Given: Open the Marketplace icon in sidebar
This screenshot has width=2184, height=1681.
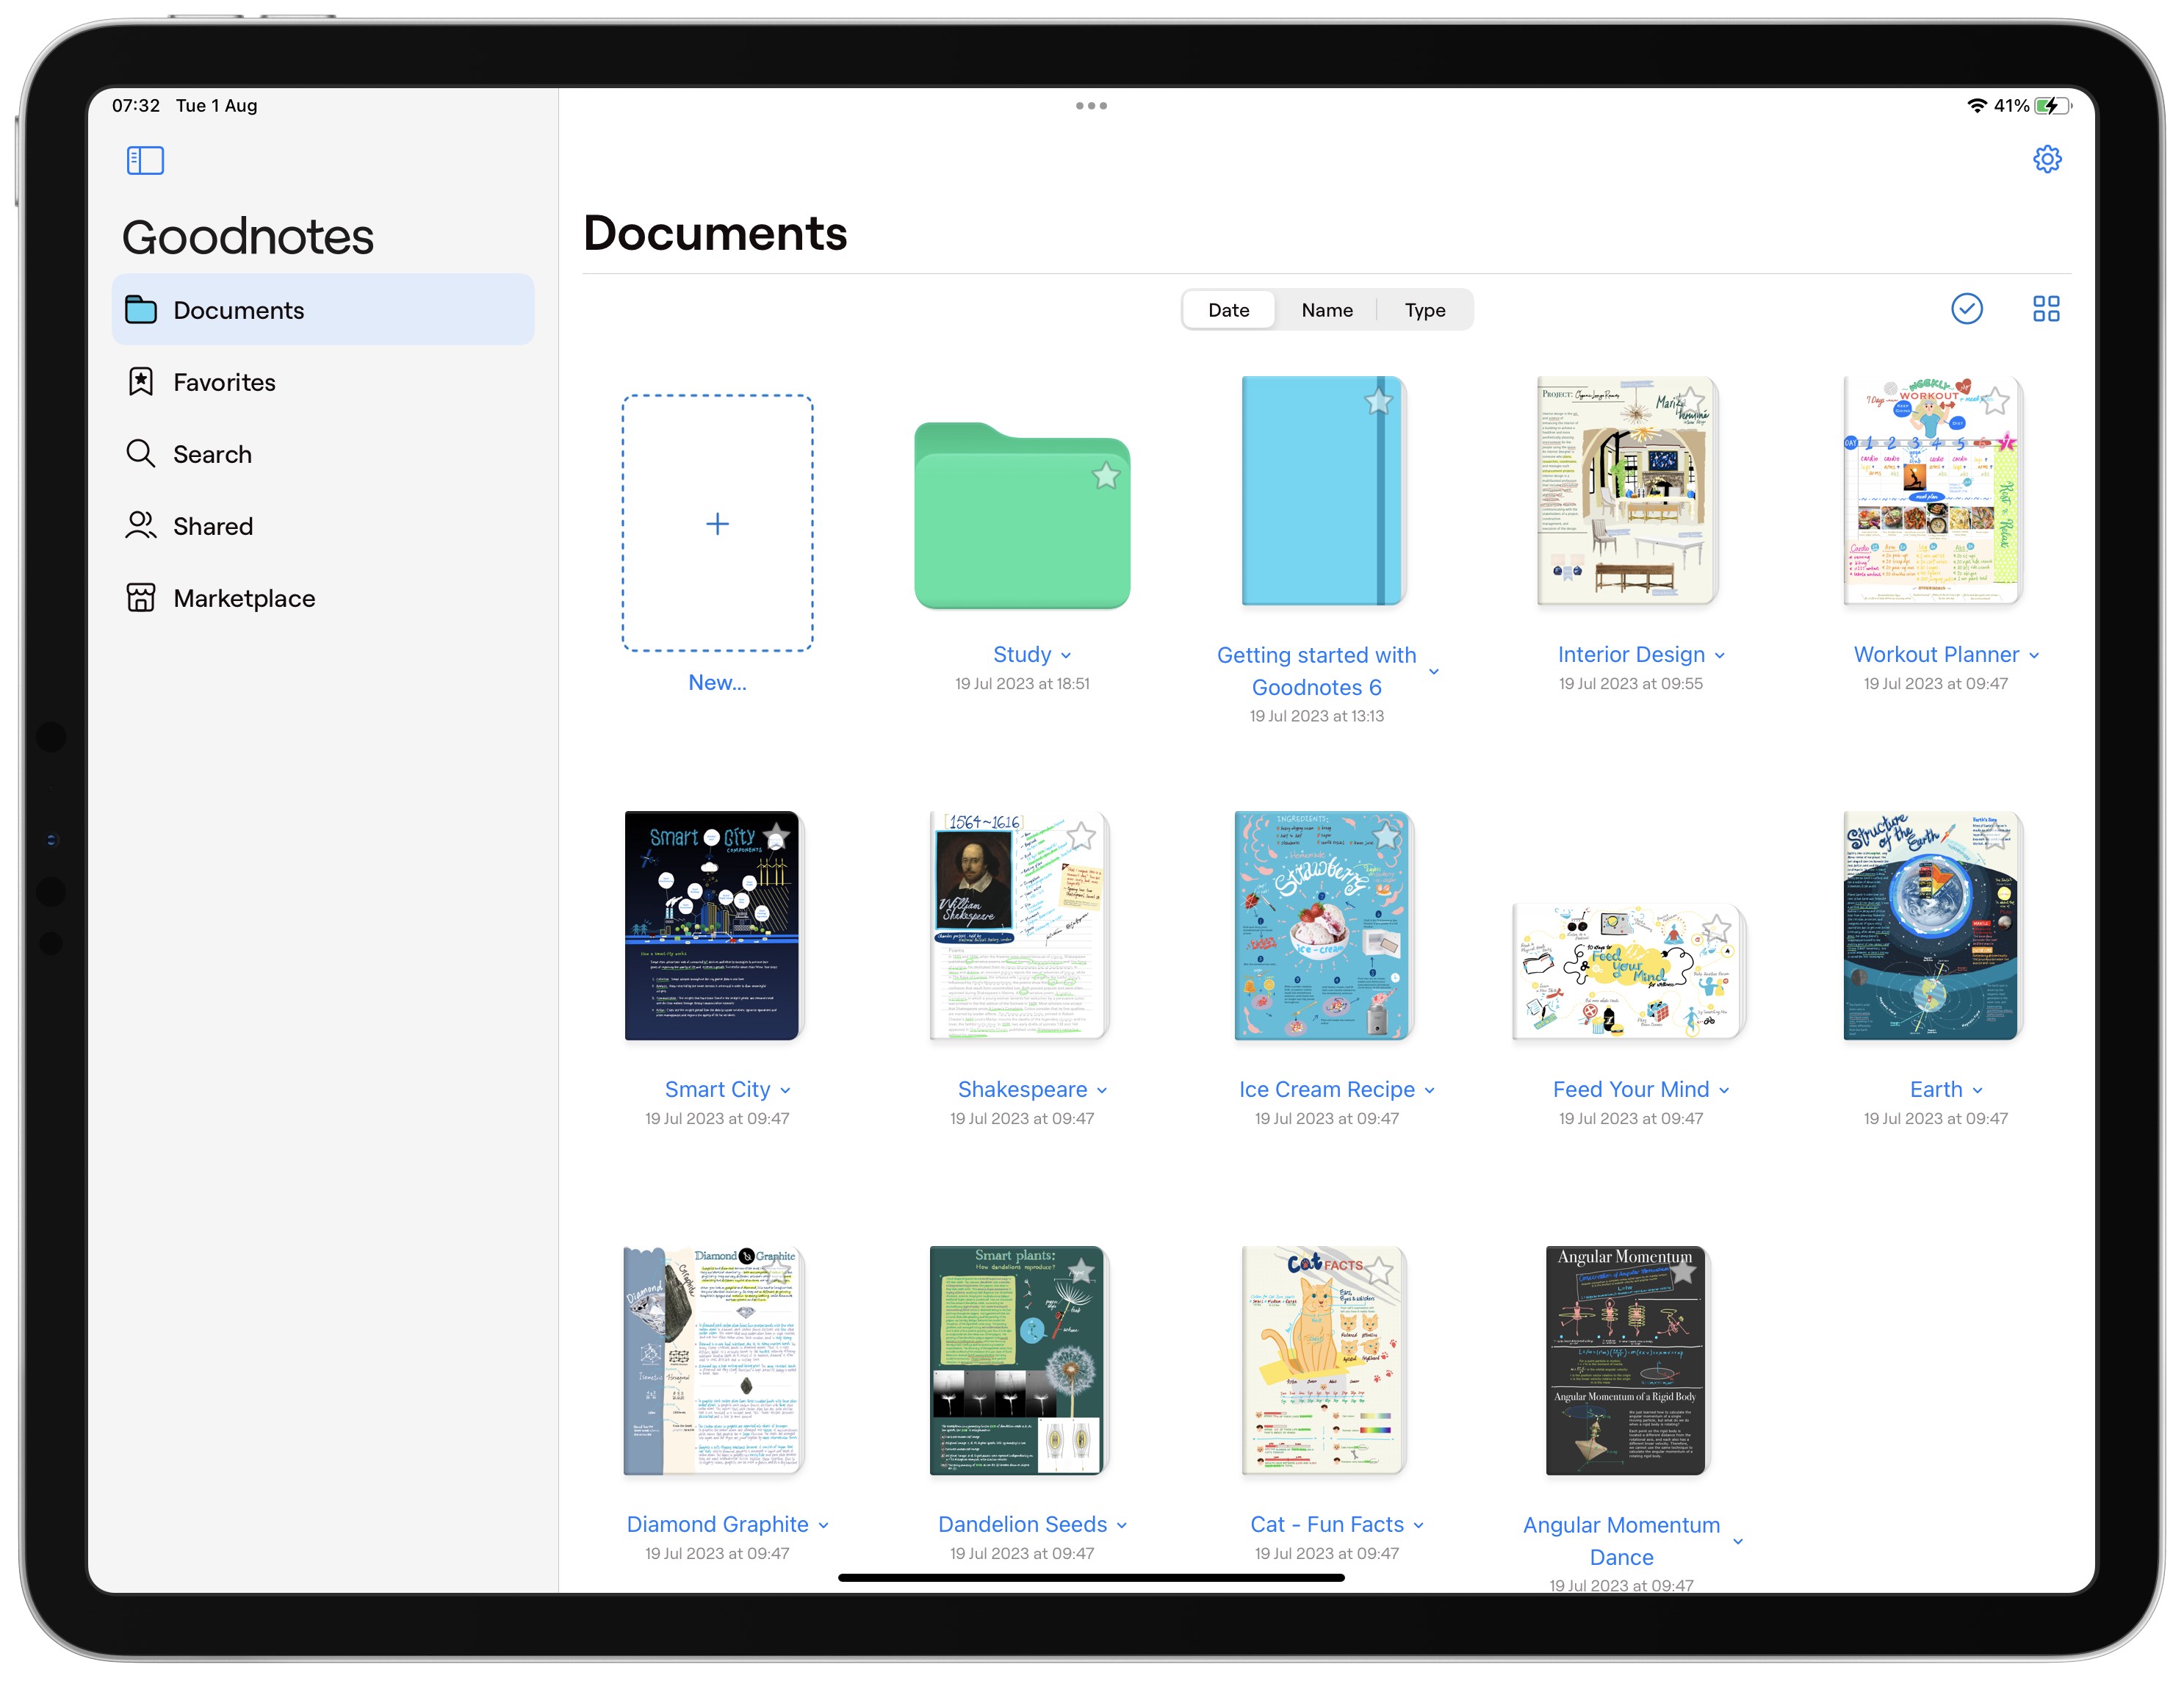Looking at the screenshot, I should click(141, 597).
